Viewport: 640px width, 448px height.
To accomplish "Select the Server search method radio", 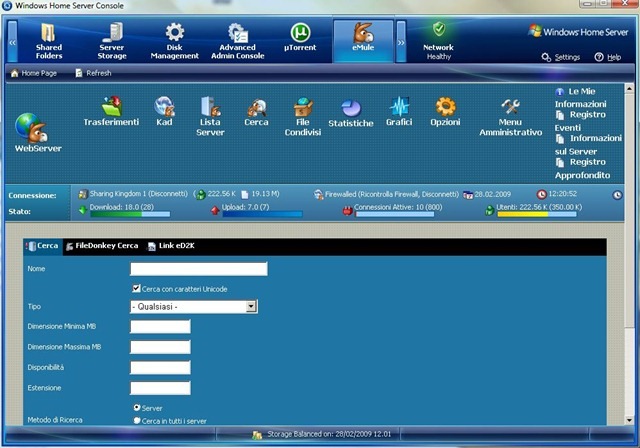I will click(137, 408).
